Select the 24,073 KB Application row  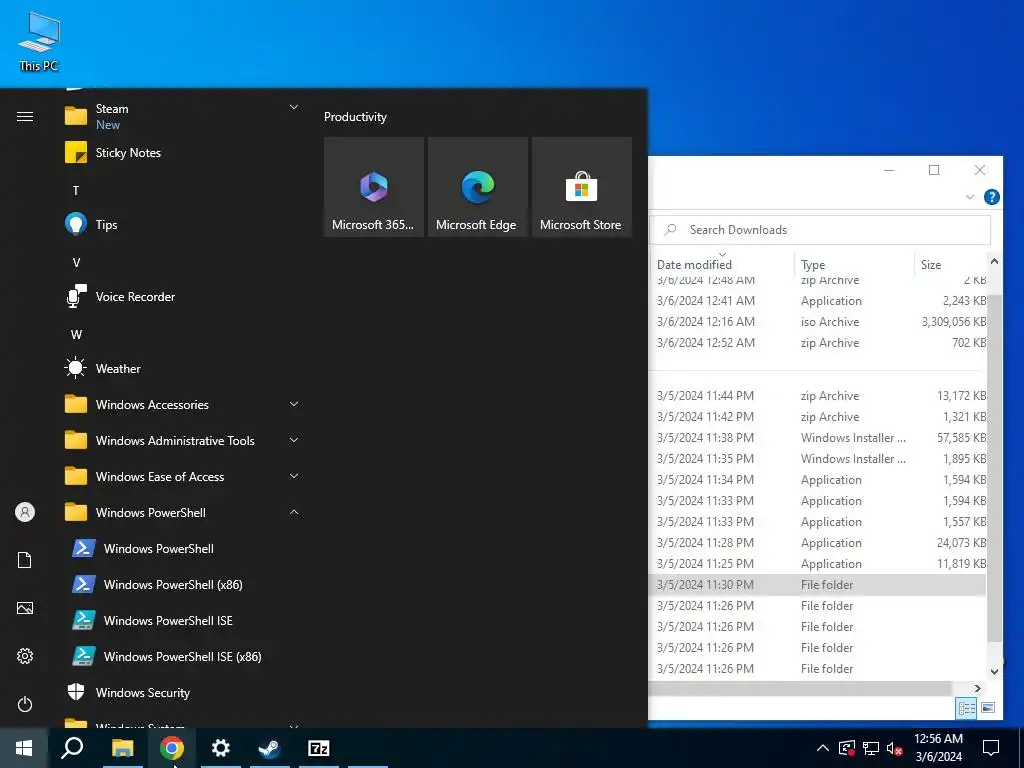[x=819, y=543]
